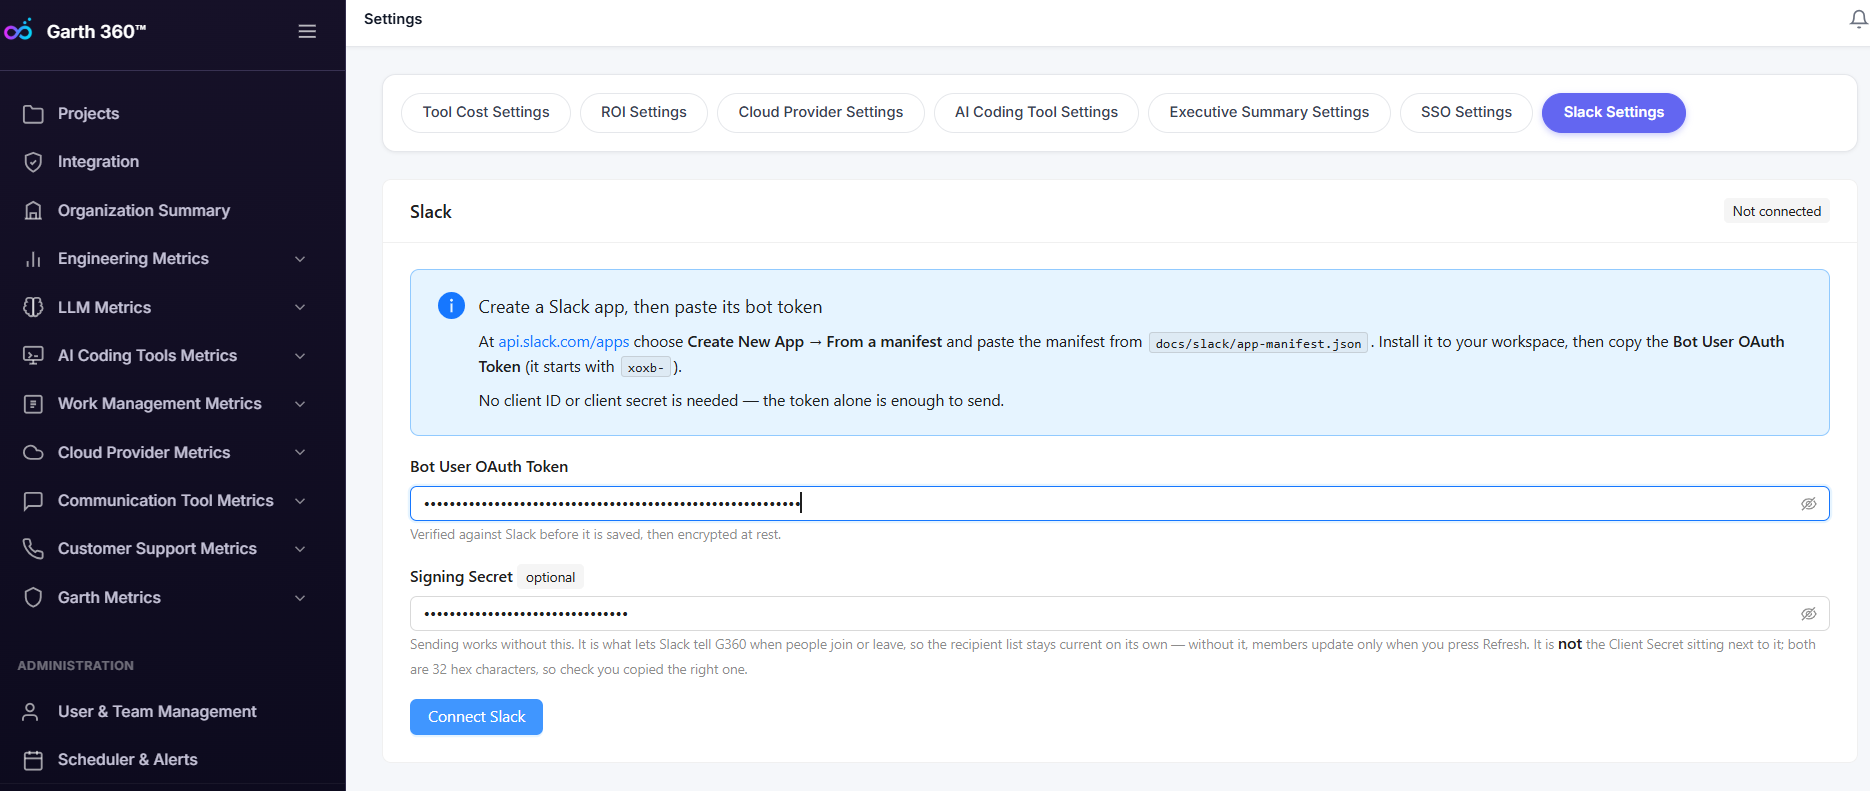Click the Scheduler & Alerts calendar icon

pos(33,760)
